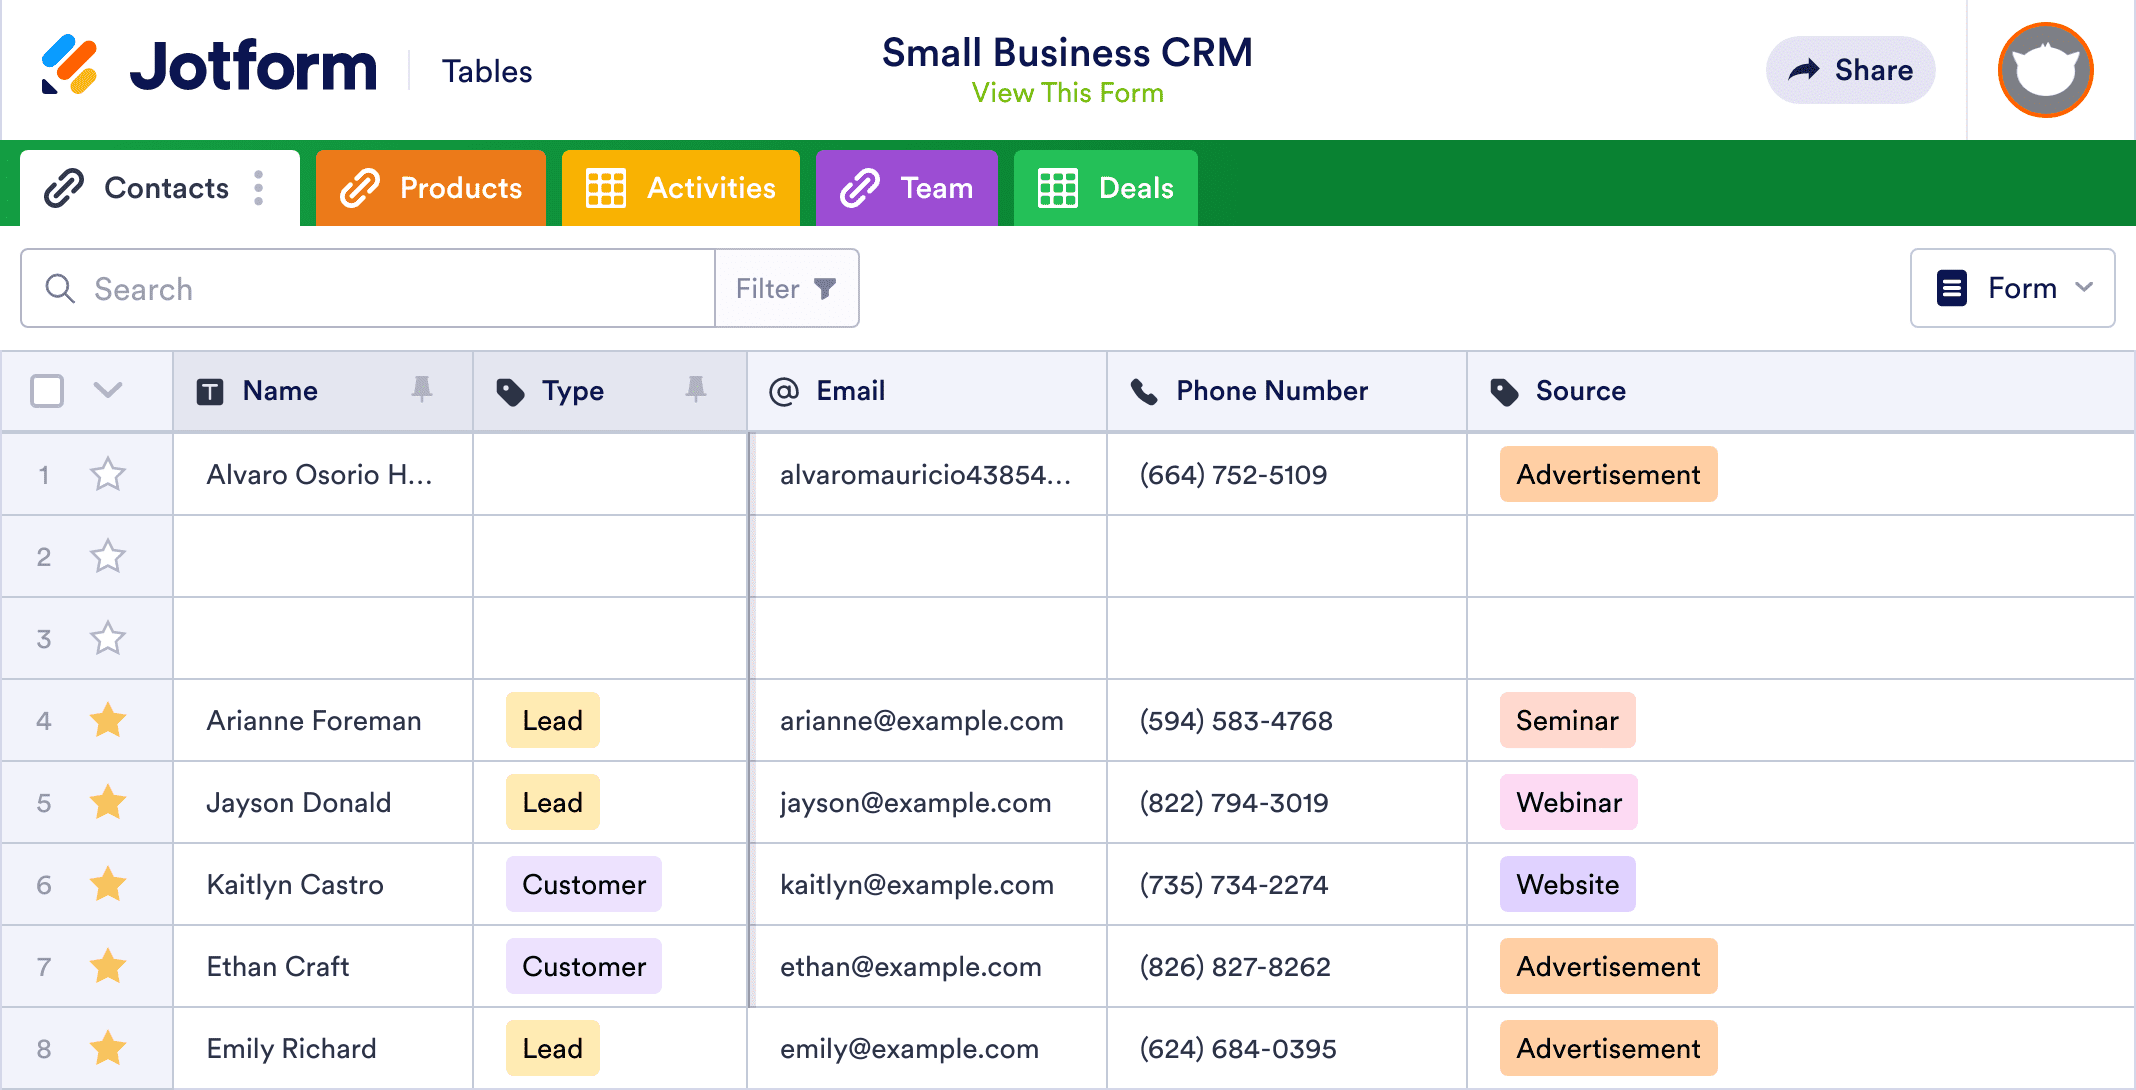Click Emily Richard's Advertisement source tag

[x=1608, y=1048]
